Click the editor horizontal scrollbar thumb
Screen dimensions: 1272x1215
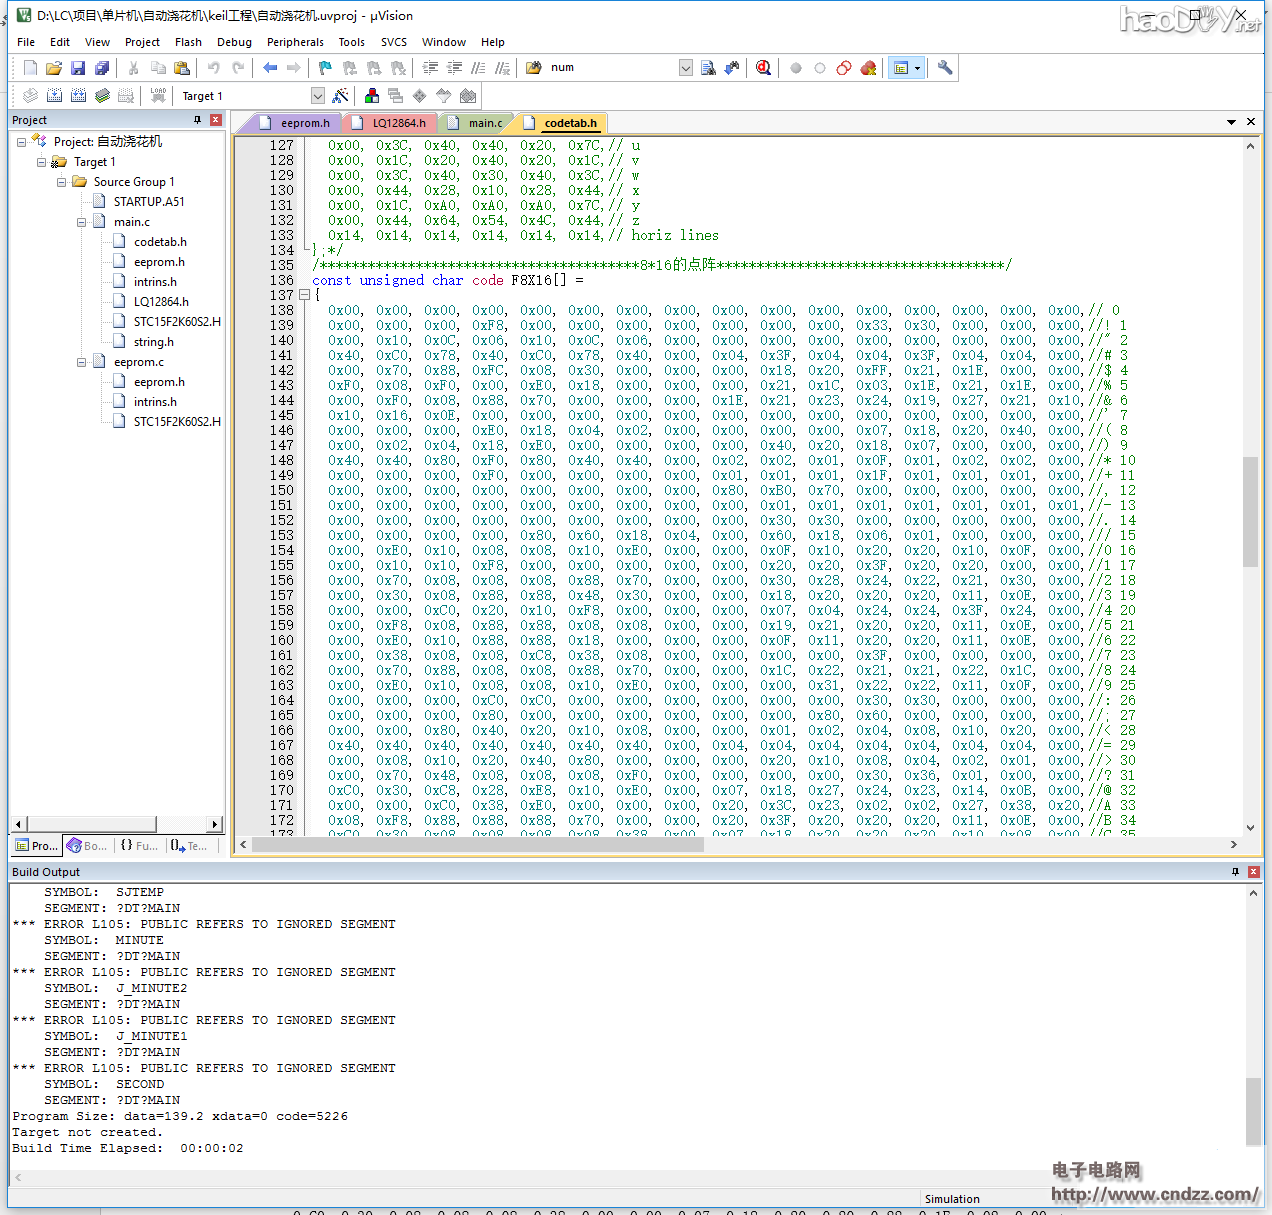pos(478,845)
